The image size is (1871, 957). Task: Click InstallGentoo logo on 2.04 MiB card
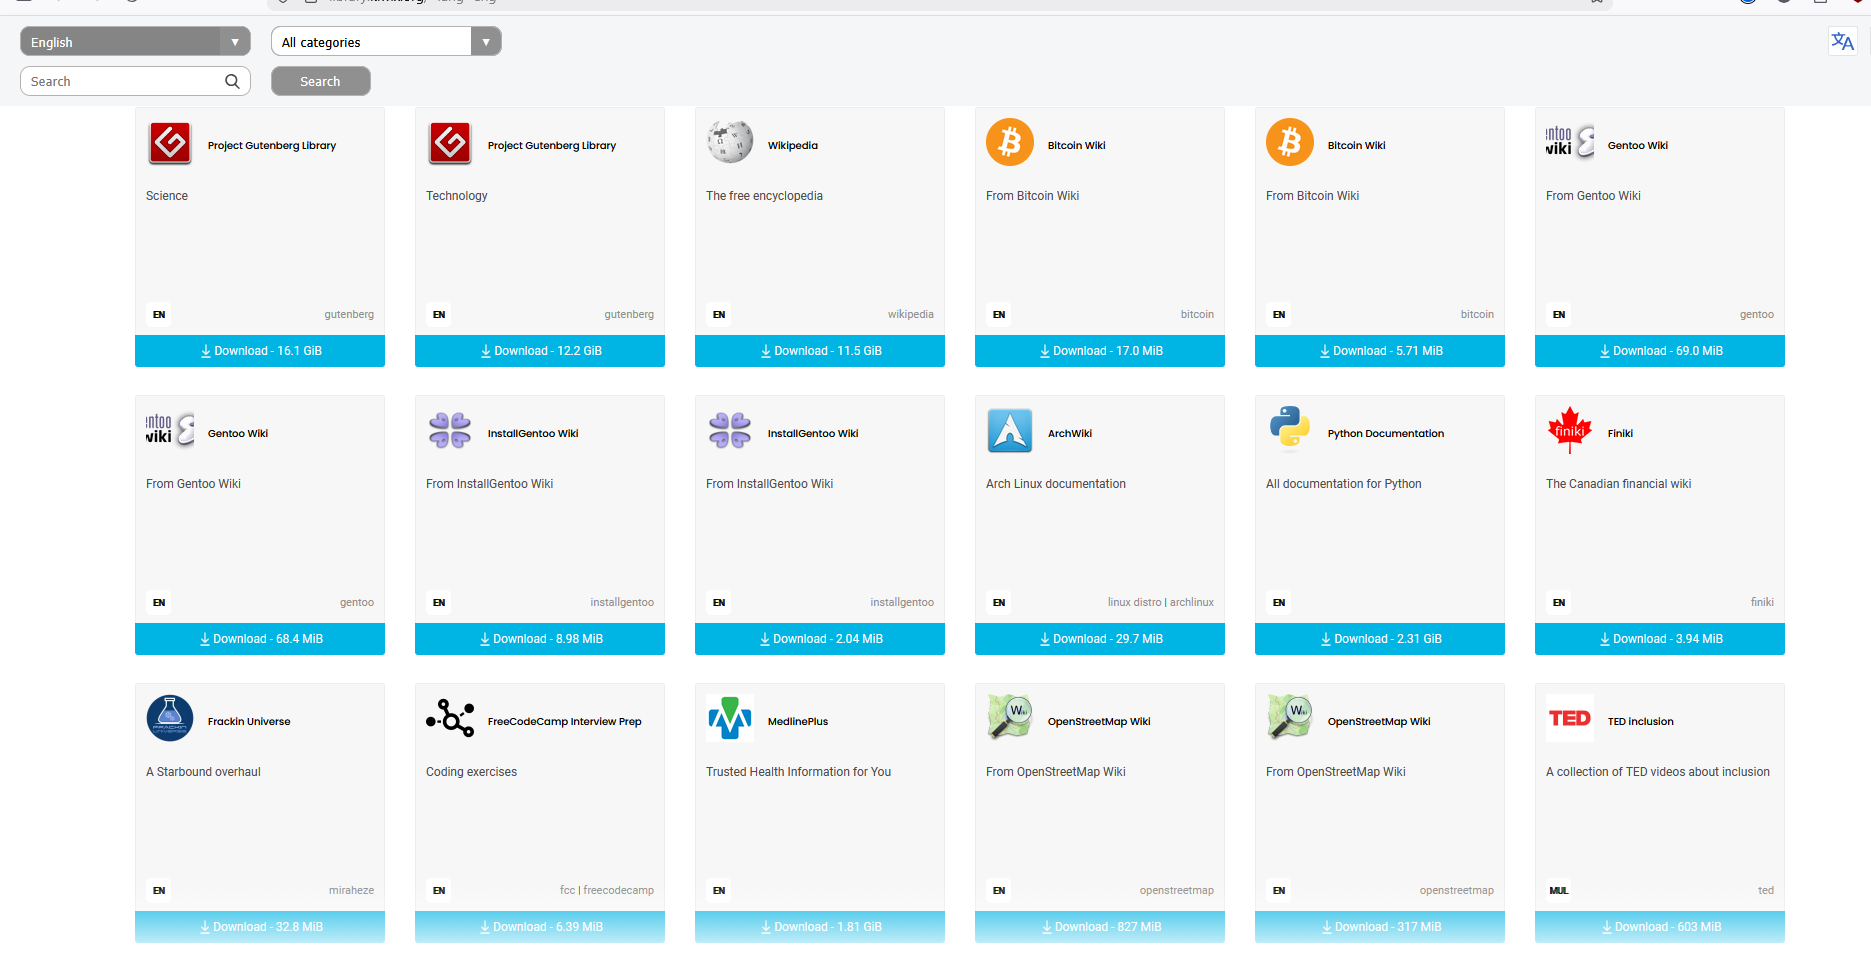(x=730, y=431)
